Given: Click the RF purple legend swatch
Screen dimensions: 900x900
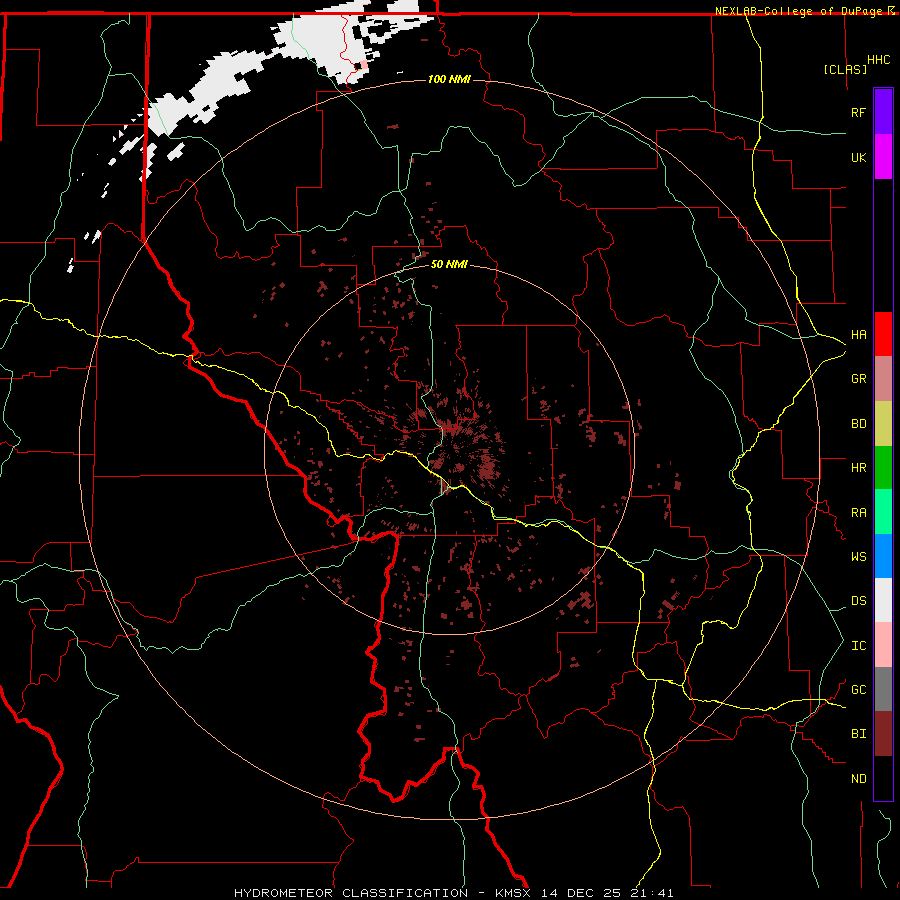Looking at the screenshot, I should (883, 112).
